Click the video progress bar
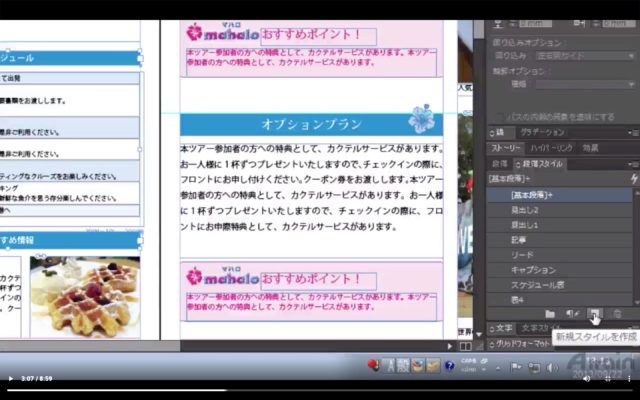Image resolution: width=640 pixels, height=400 pixels. tap(320, 390)
